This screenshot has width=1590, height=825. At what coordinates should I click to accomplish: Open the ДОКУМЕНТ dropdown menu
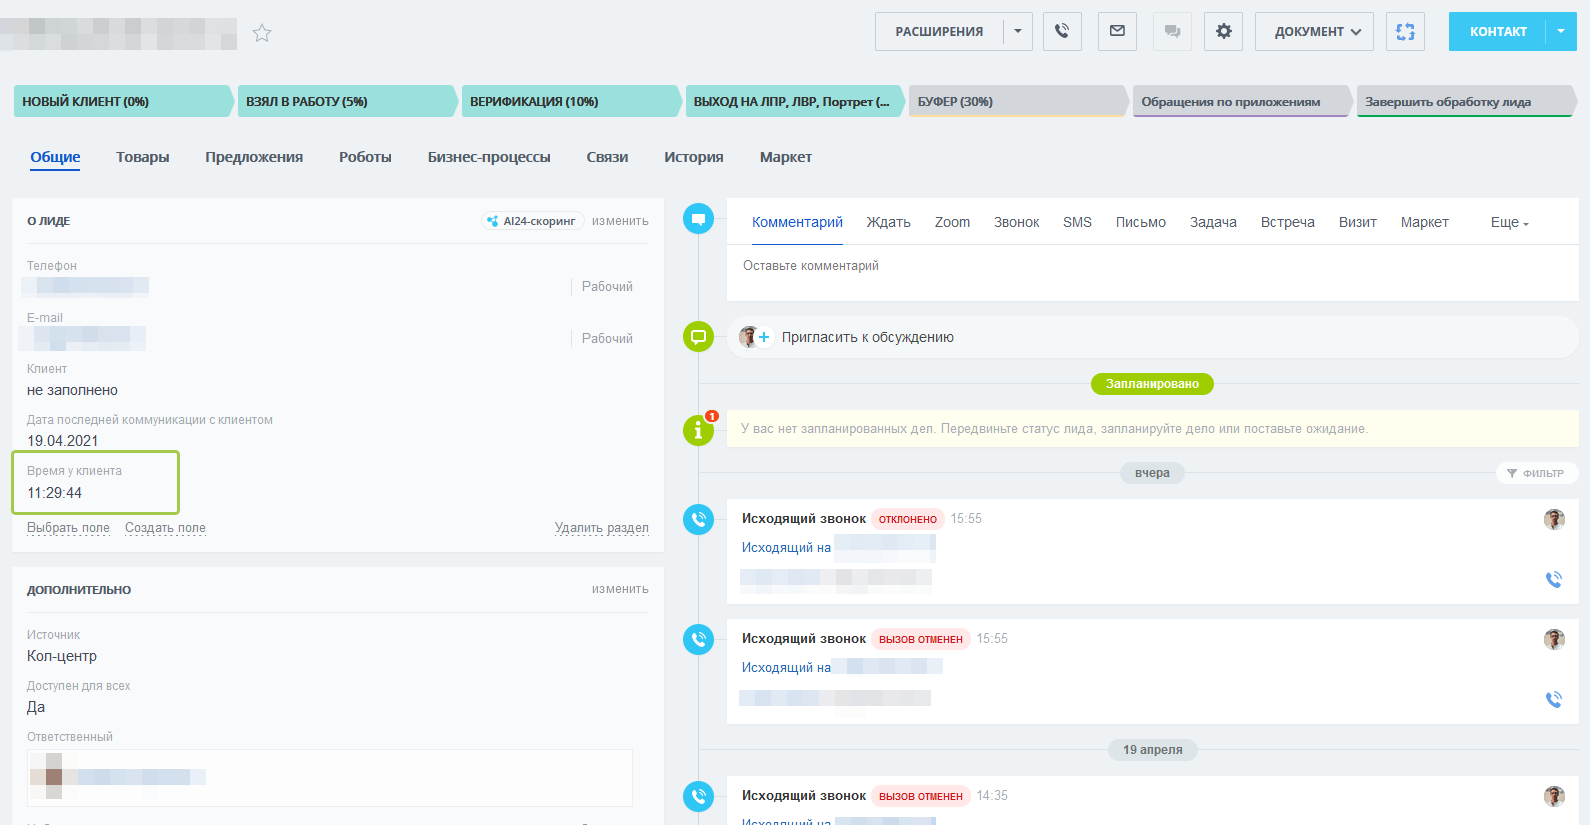pyautogui.click(x=1314, y=32)
